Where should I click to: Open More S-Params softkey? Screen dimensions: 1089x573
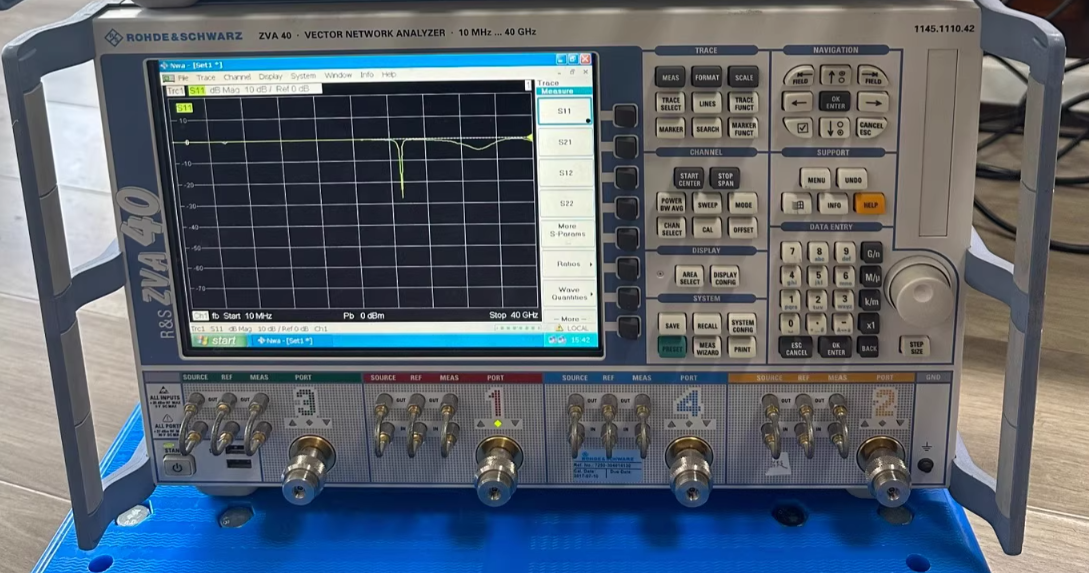[x=567, y=231]
